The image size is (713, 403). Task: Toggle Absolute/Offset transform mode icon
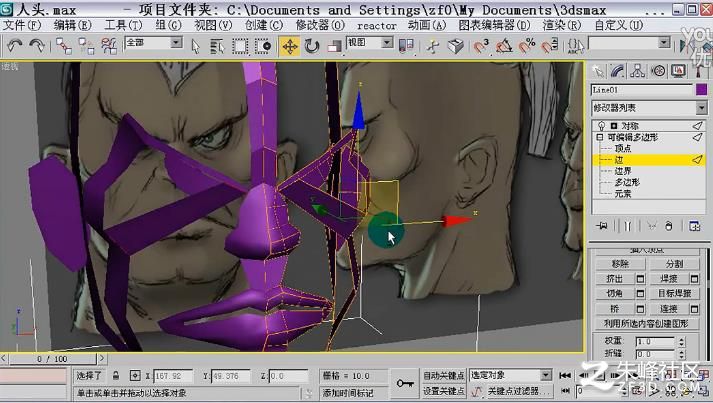(135, 376)
